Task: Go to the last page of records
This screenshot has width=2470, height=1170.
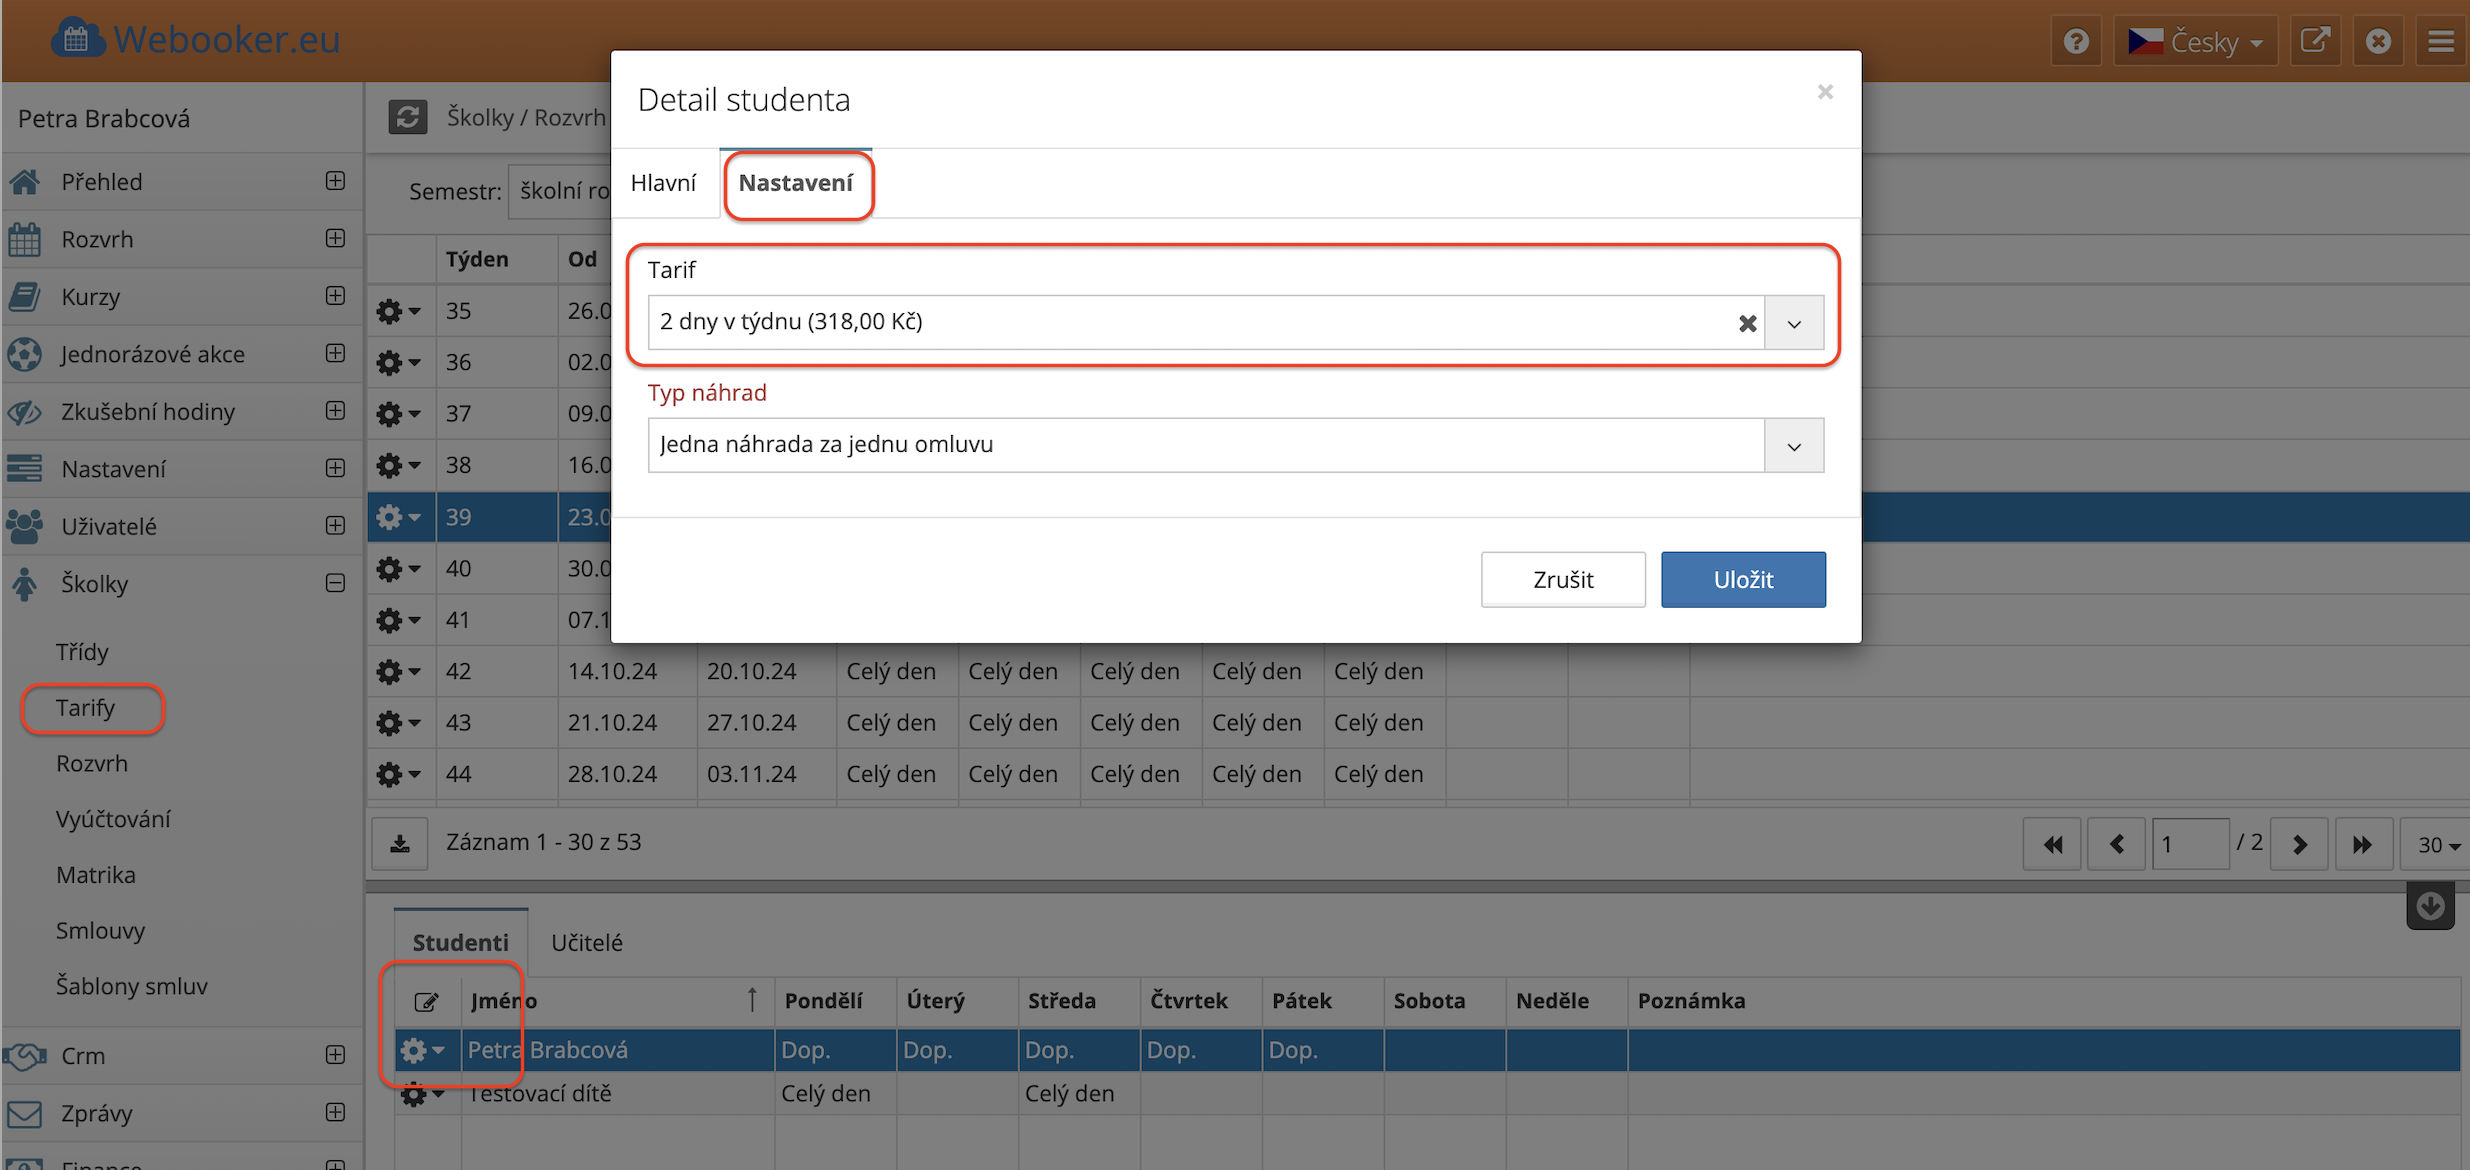Action: click(x=2362, y=844)
